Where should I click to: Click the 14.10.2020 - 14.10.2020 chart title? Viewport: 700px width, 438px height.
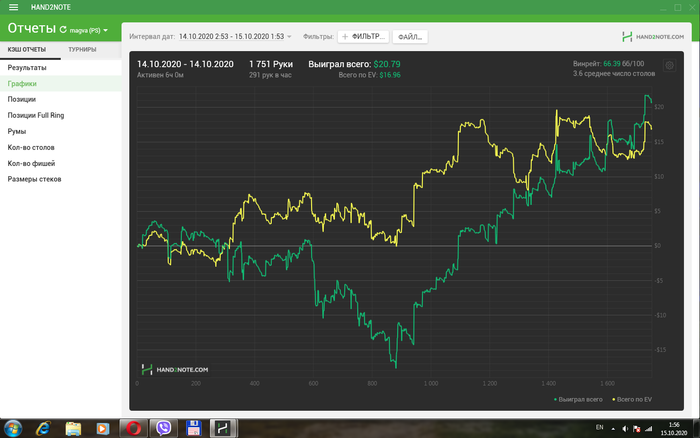coord(185,64)
